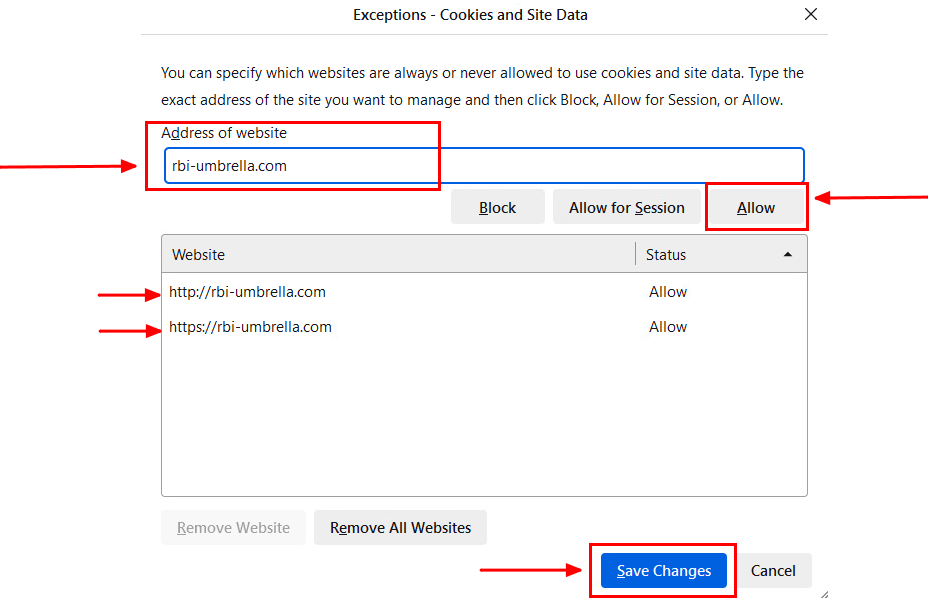Click the Address of website text field
Screen dimensions: 928x598
point(484,166)
